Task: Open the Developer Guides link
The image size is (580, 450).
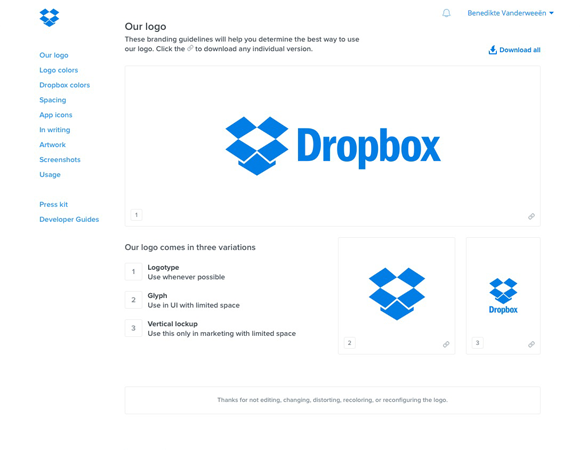Action: (69, 219)
